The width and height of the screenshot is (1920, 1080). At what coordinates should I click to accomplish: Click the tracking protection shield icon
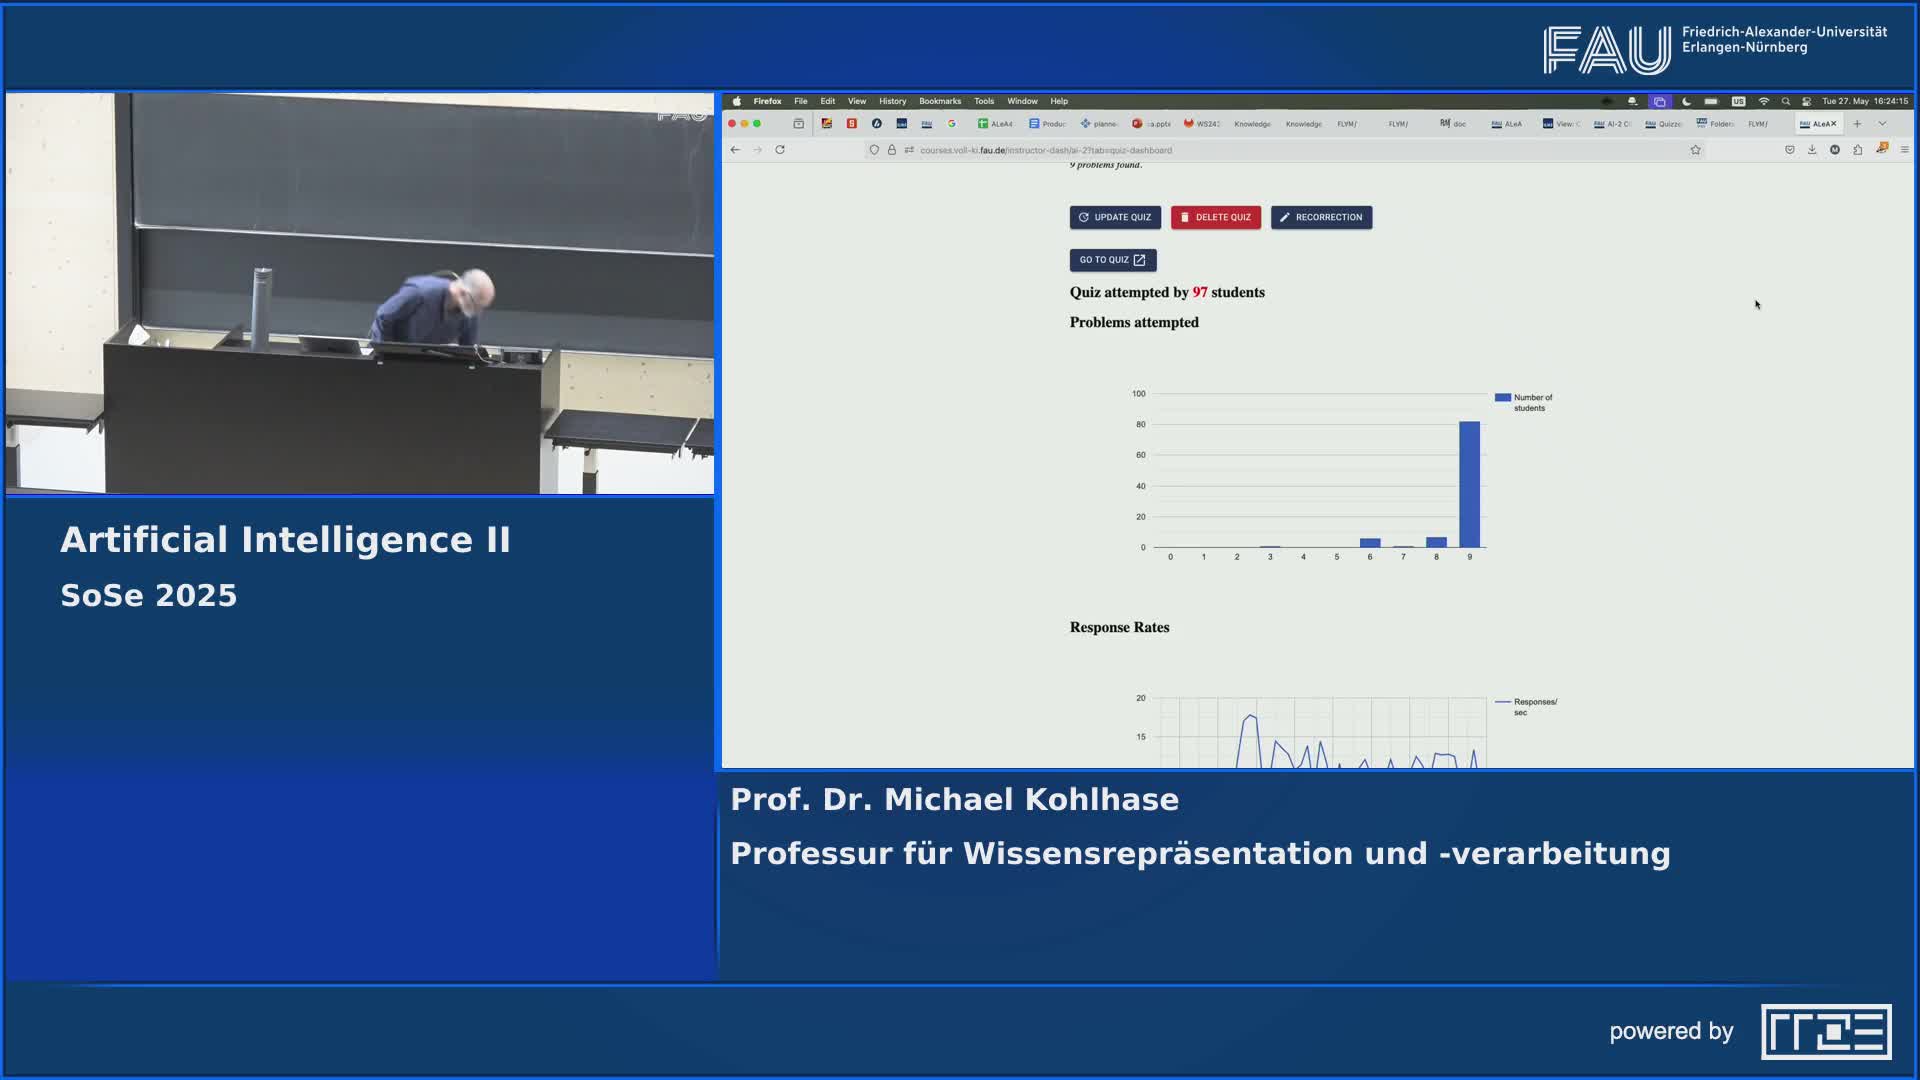[874, 150]
